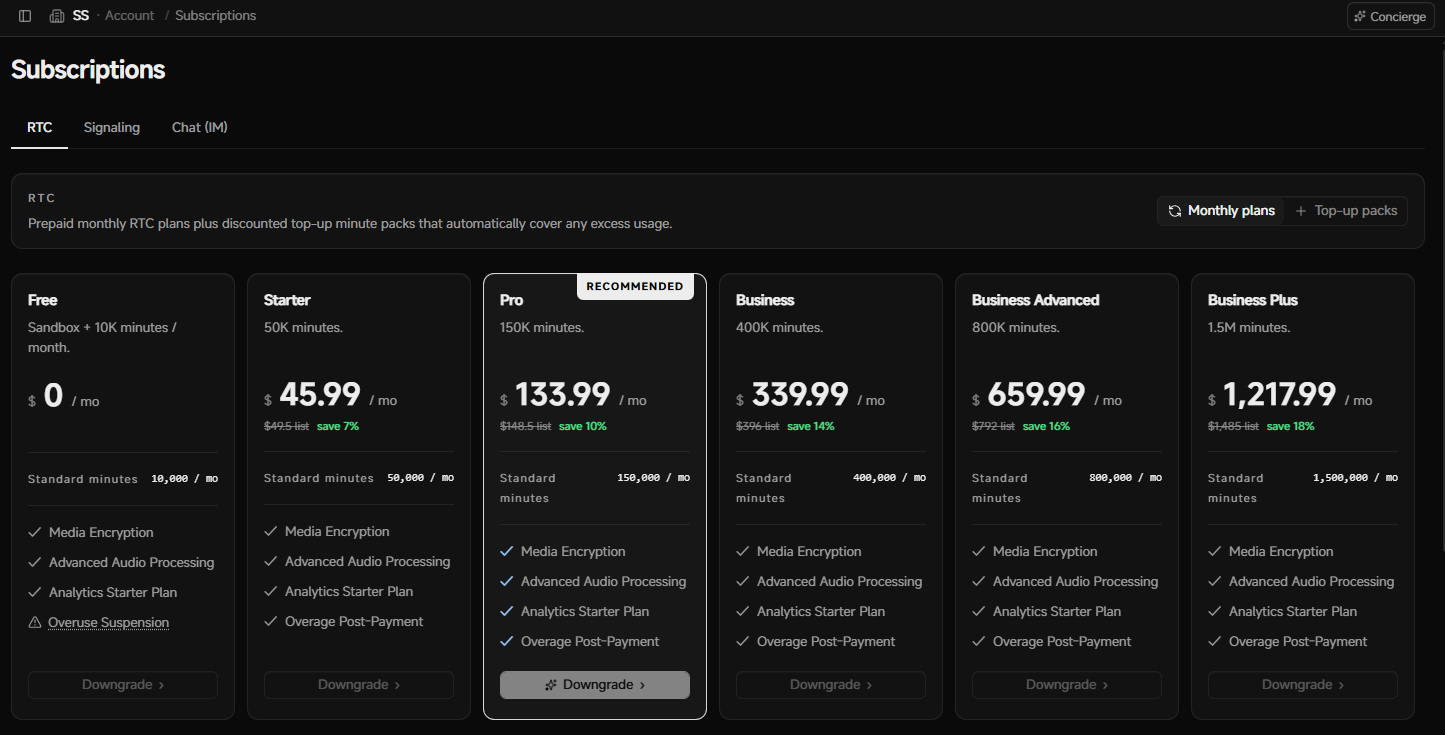Image resolution: width=1445 pixels, height=735 pixels.
Task: Click the organization building icon next to SS
Action: 57,16
